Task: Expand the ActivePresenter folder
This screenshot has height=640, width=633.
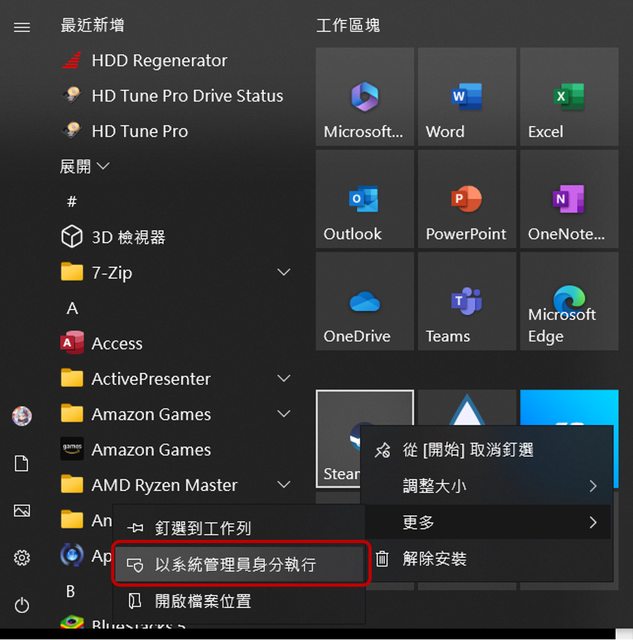Action: 283,379
